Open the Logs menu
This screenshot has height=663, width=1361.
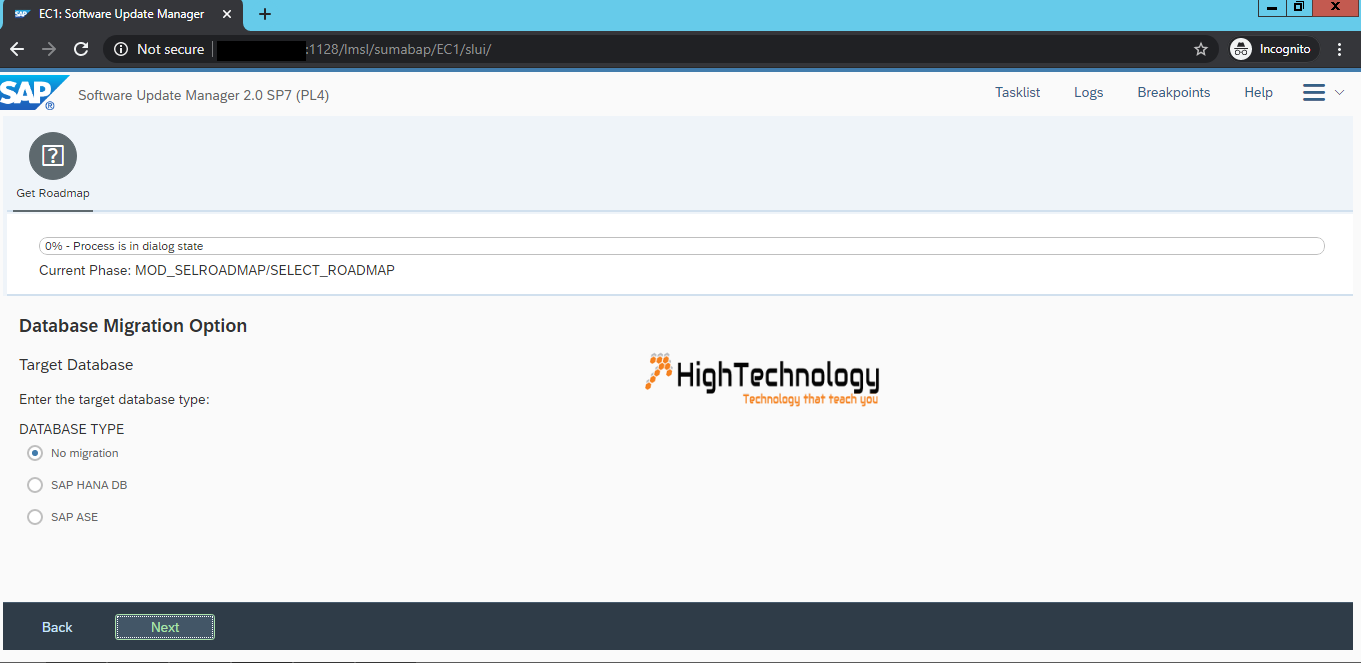pyautogui.click(x=1088, y=93)
